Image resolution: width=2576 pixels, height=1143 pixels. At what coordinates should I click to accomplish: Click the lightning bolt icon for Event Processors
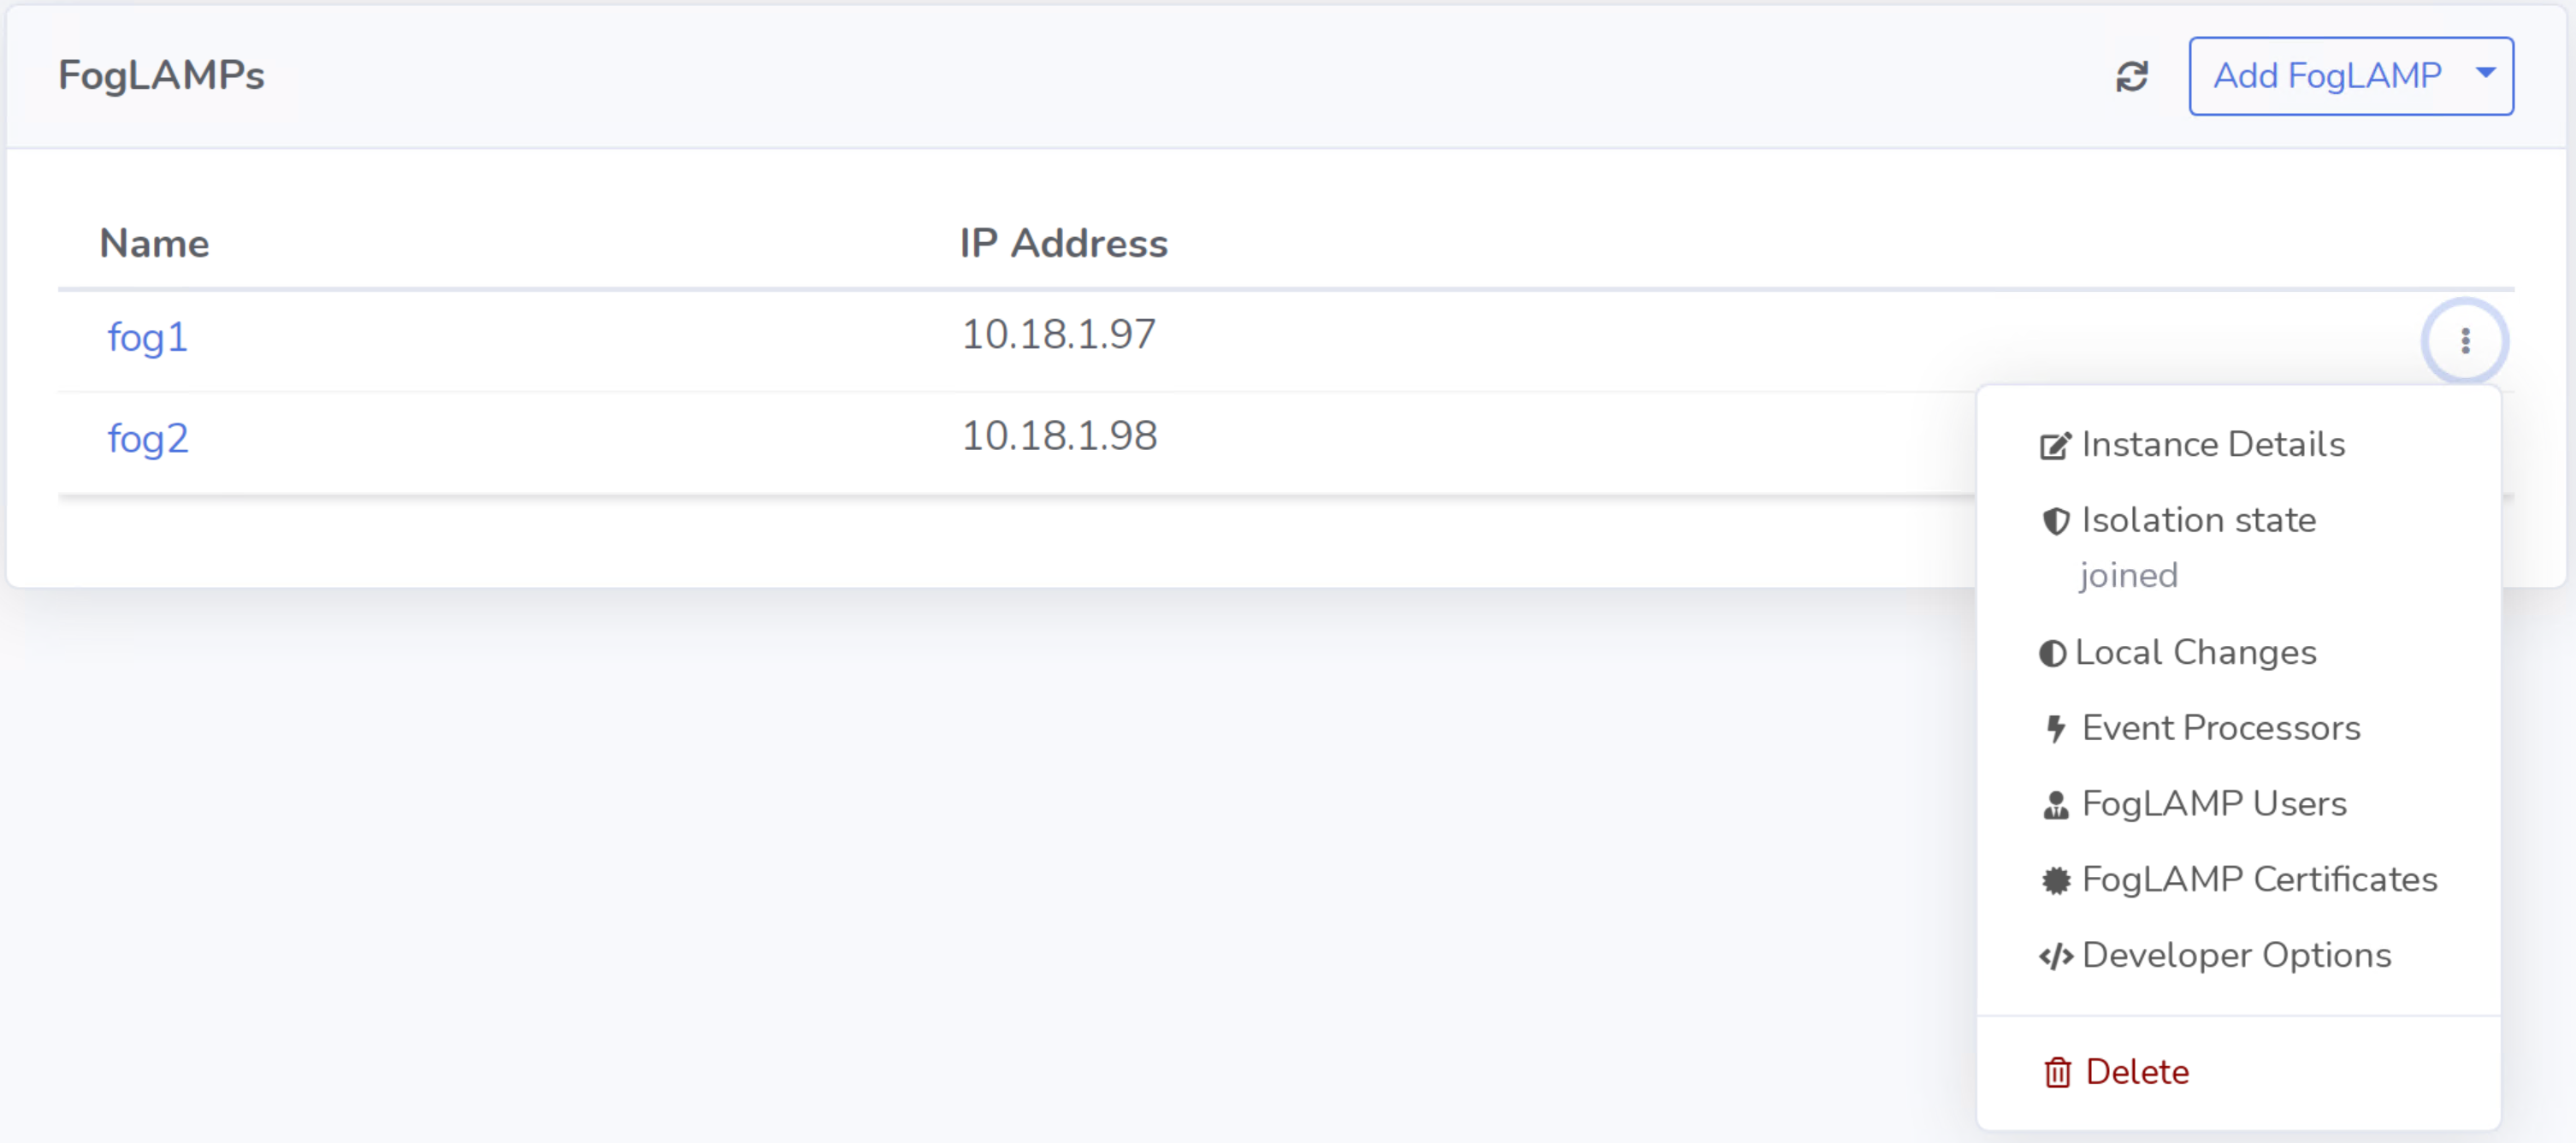pyautogui.click(x=2055, y=729)
